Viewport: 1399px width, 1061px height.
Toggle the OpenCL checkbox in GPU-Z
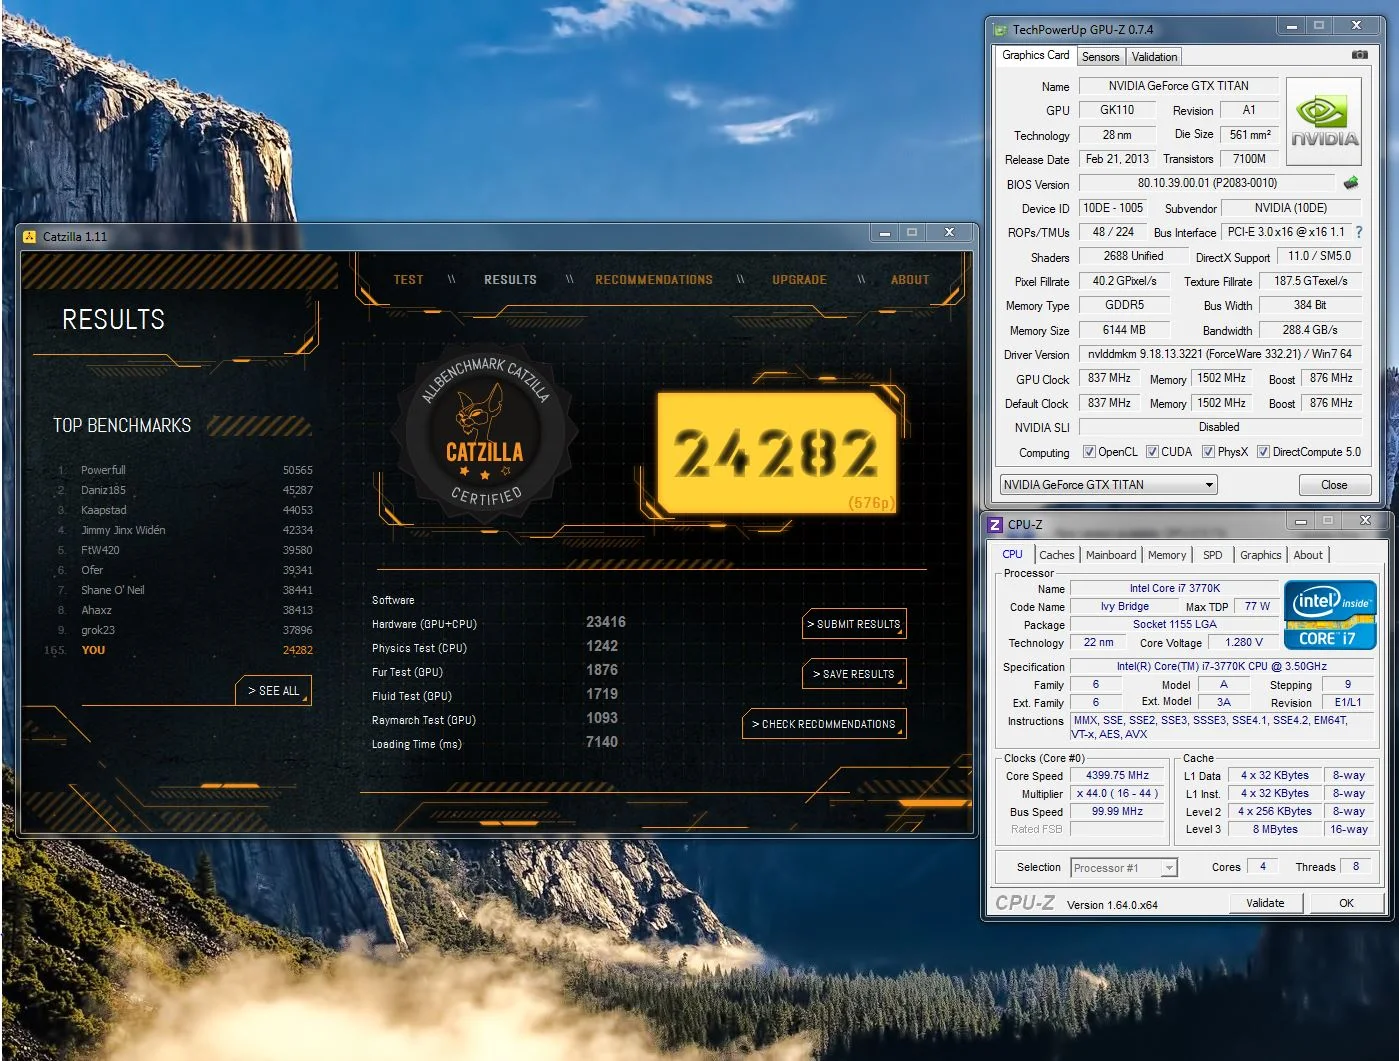(1089, 452)
